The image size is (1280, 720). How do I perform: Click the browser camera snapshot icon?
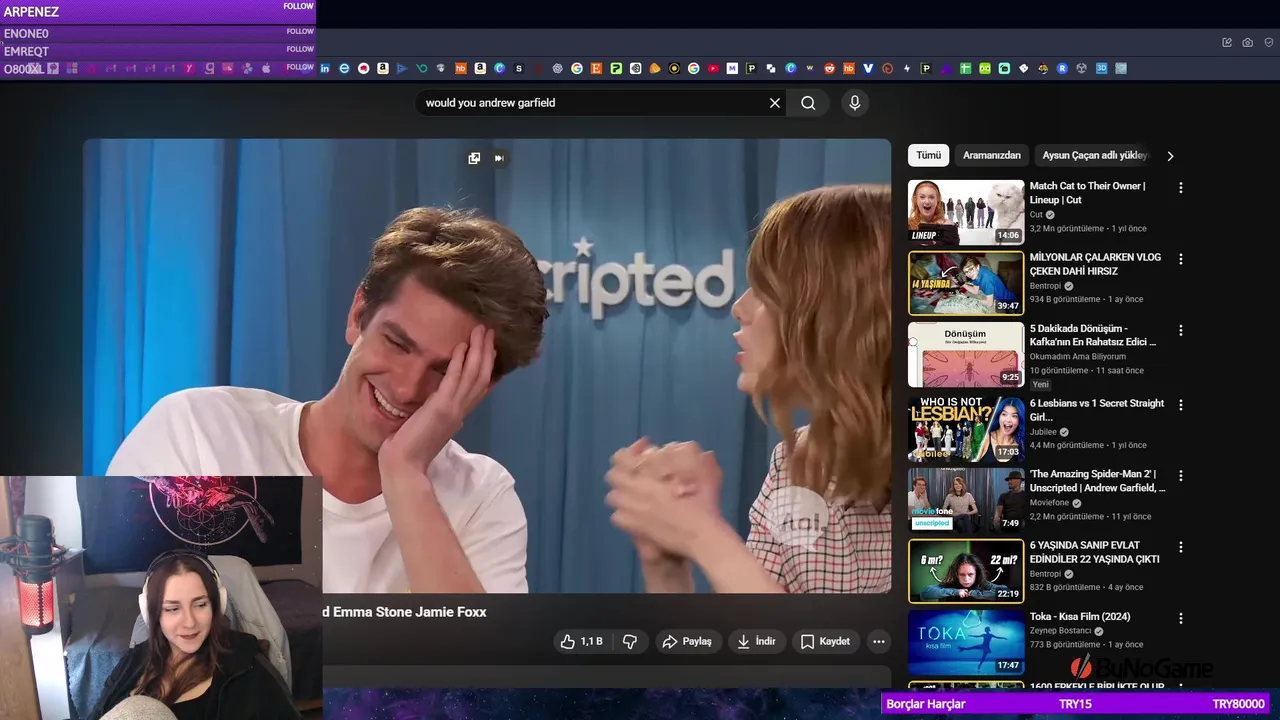click(1247, 42)
